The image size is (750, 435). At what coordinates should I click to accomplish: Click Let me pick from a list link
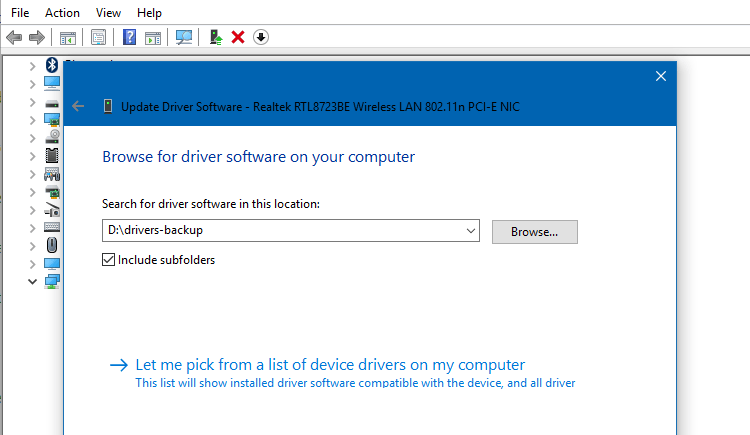[329, 365]
